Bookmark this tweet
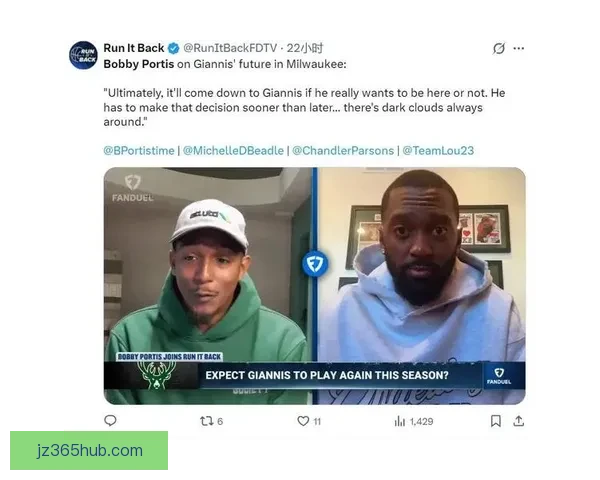600x480 pixels. [496, 421]
